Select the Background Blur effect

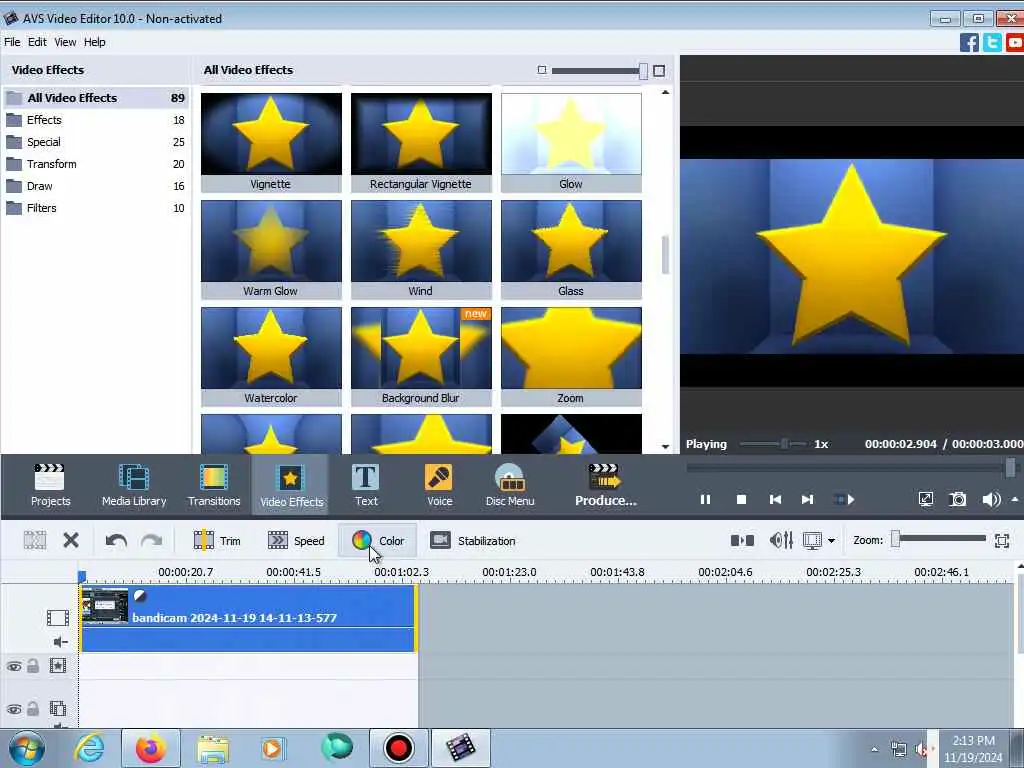421,357
